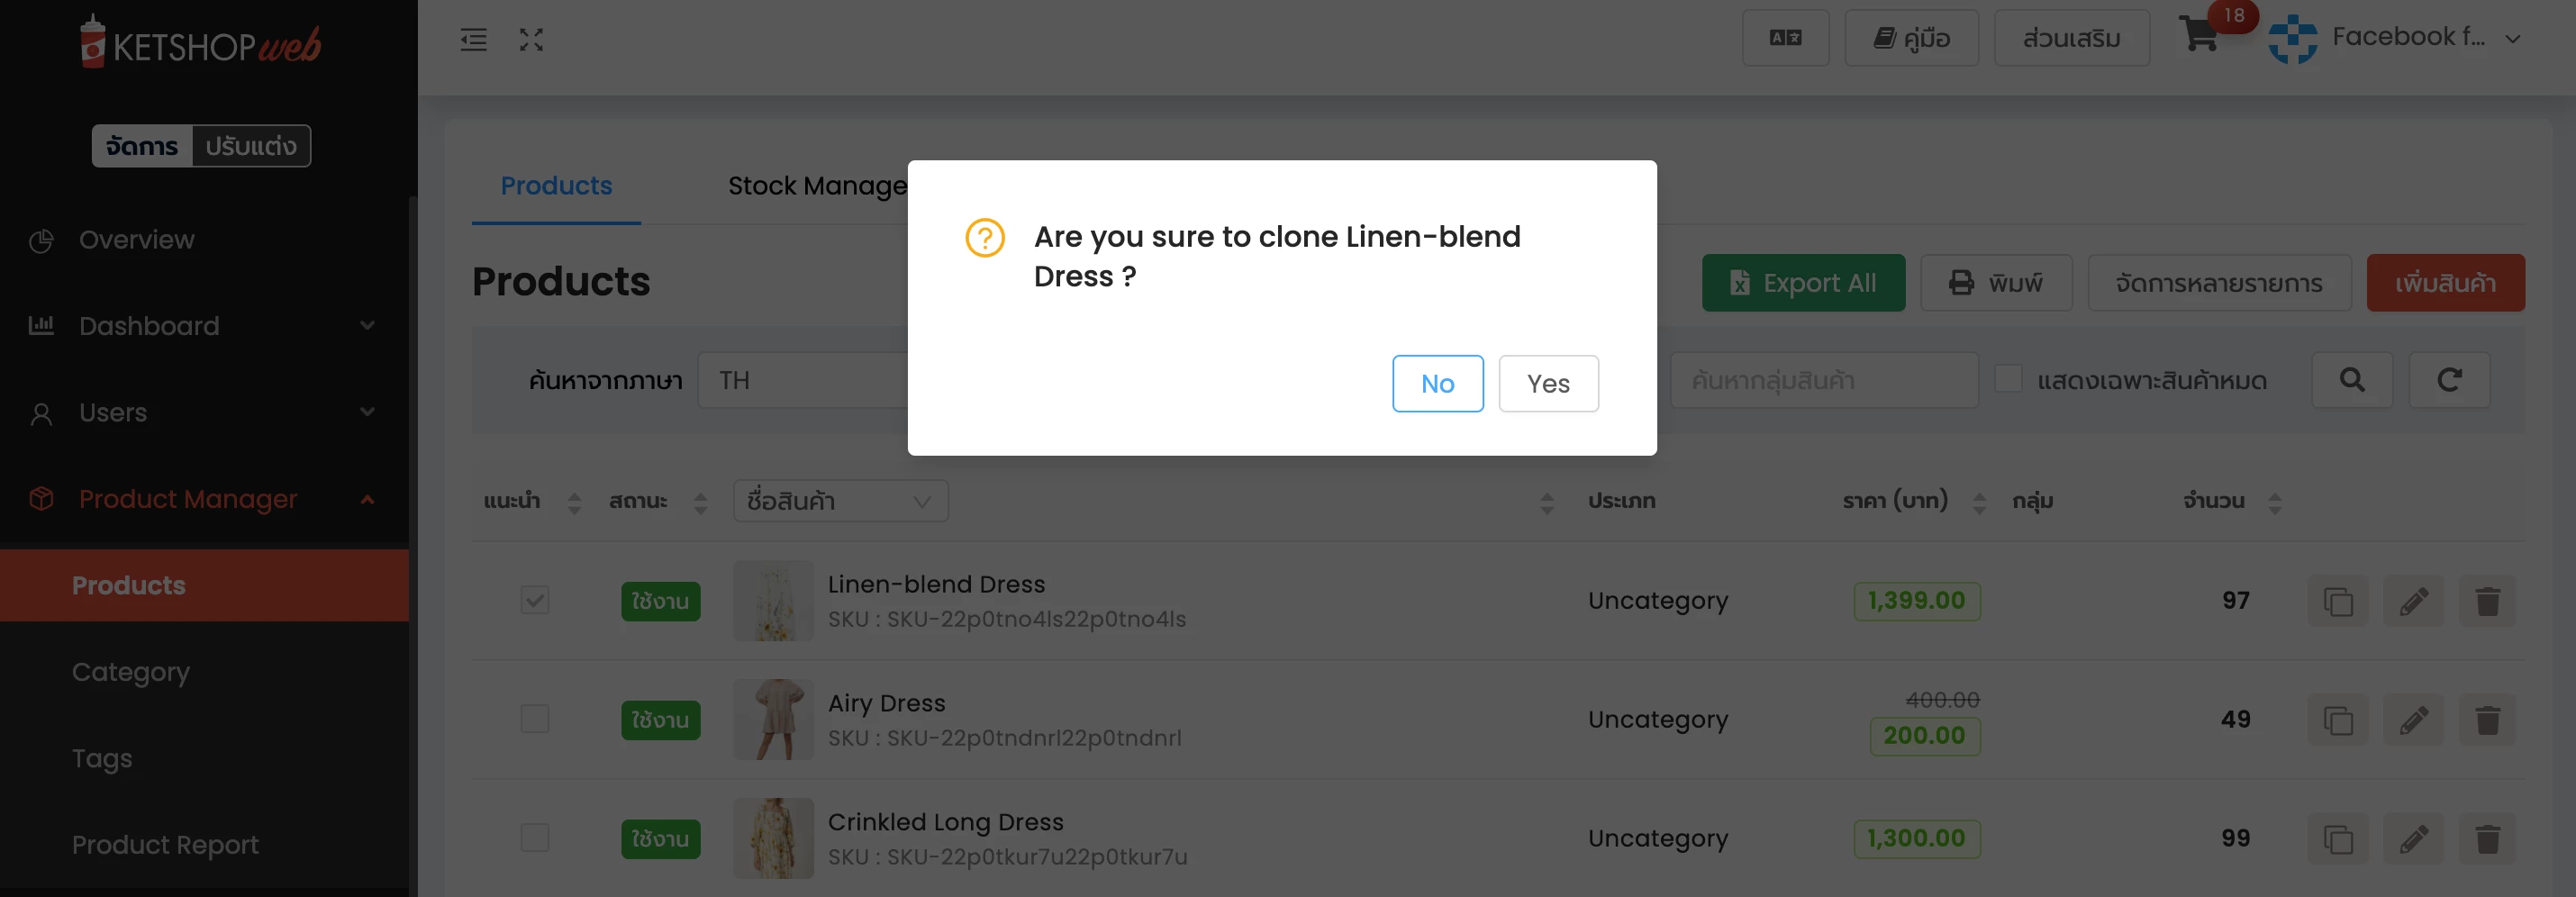Clone the Crinkled Long Dress product
This screenshot has width=2576, height=897.
click(x=2338, y=839)
